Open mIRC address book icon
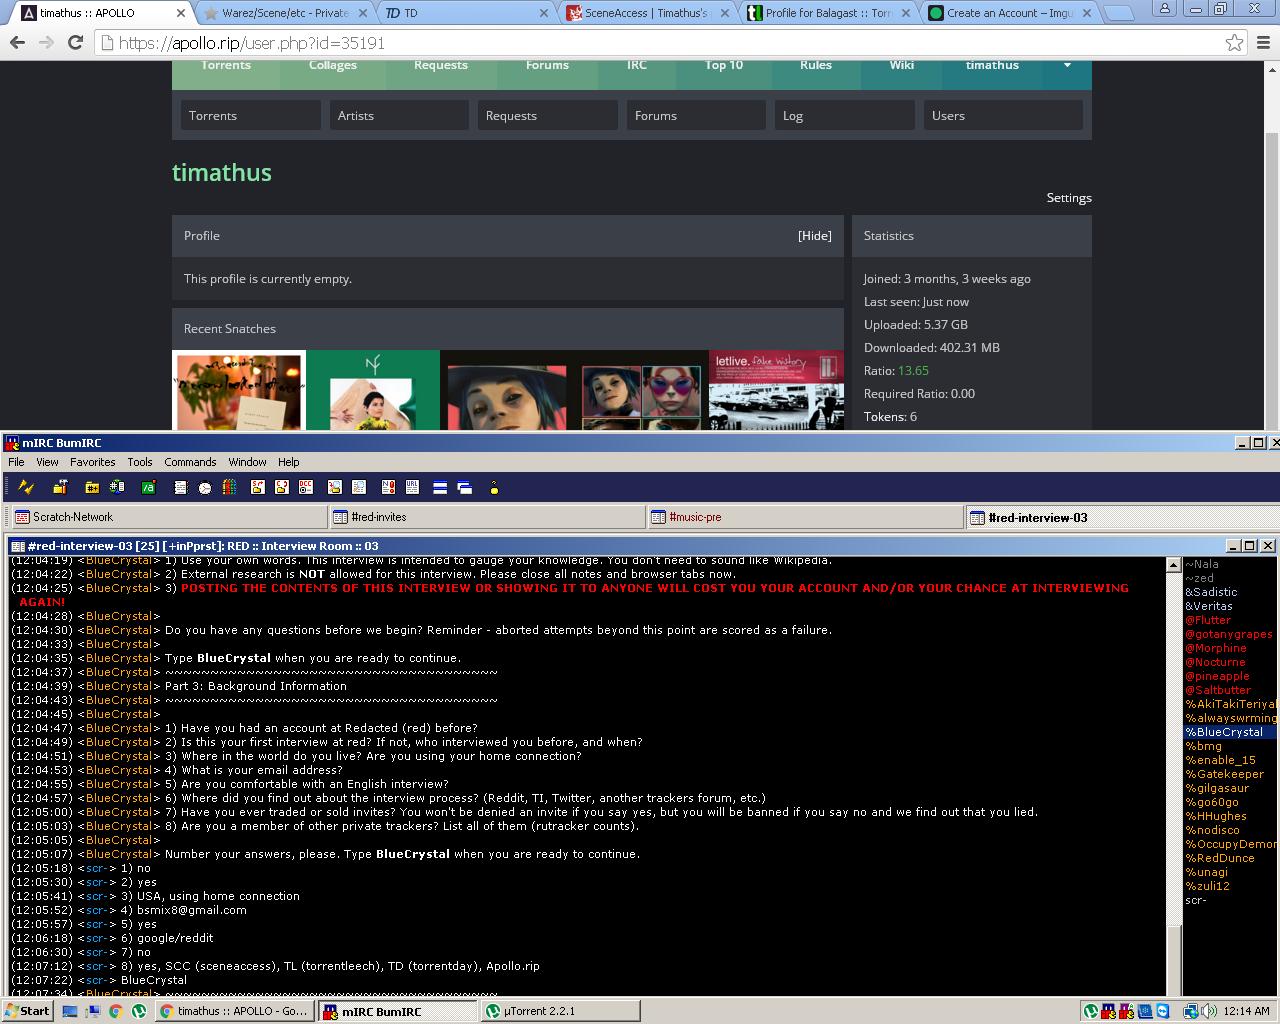This screenshot has width=1280, height=1024. 181,487
